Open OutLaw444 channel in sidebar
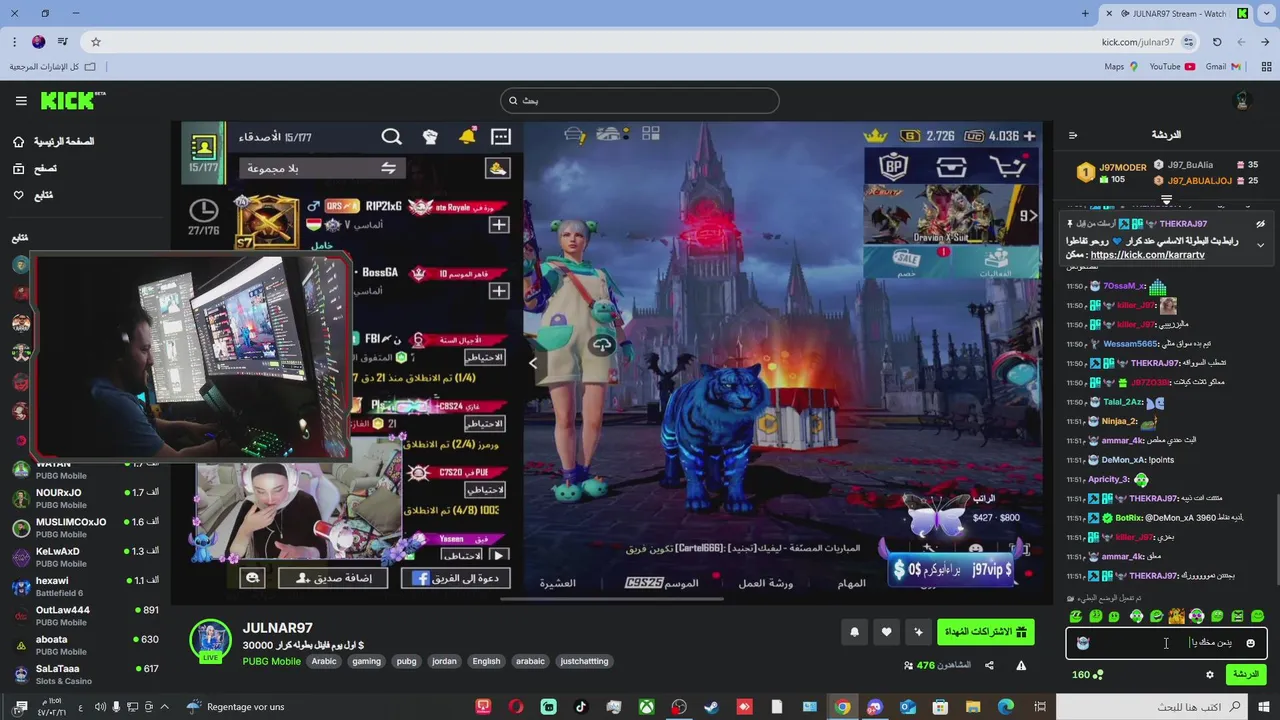This screenshot has height=720, width=1280. [x=85, y=615]
